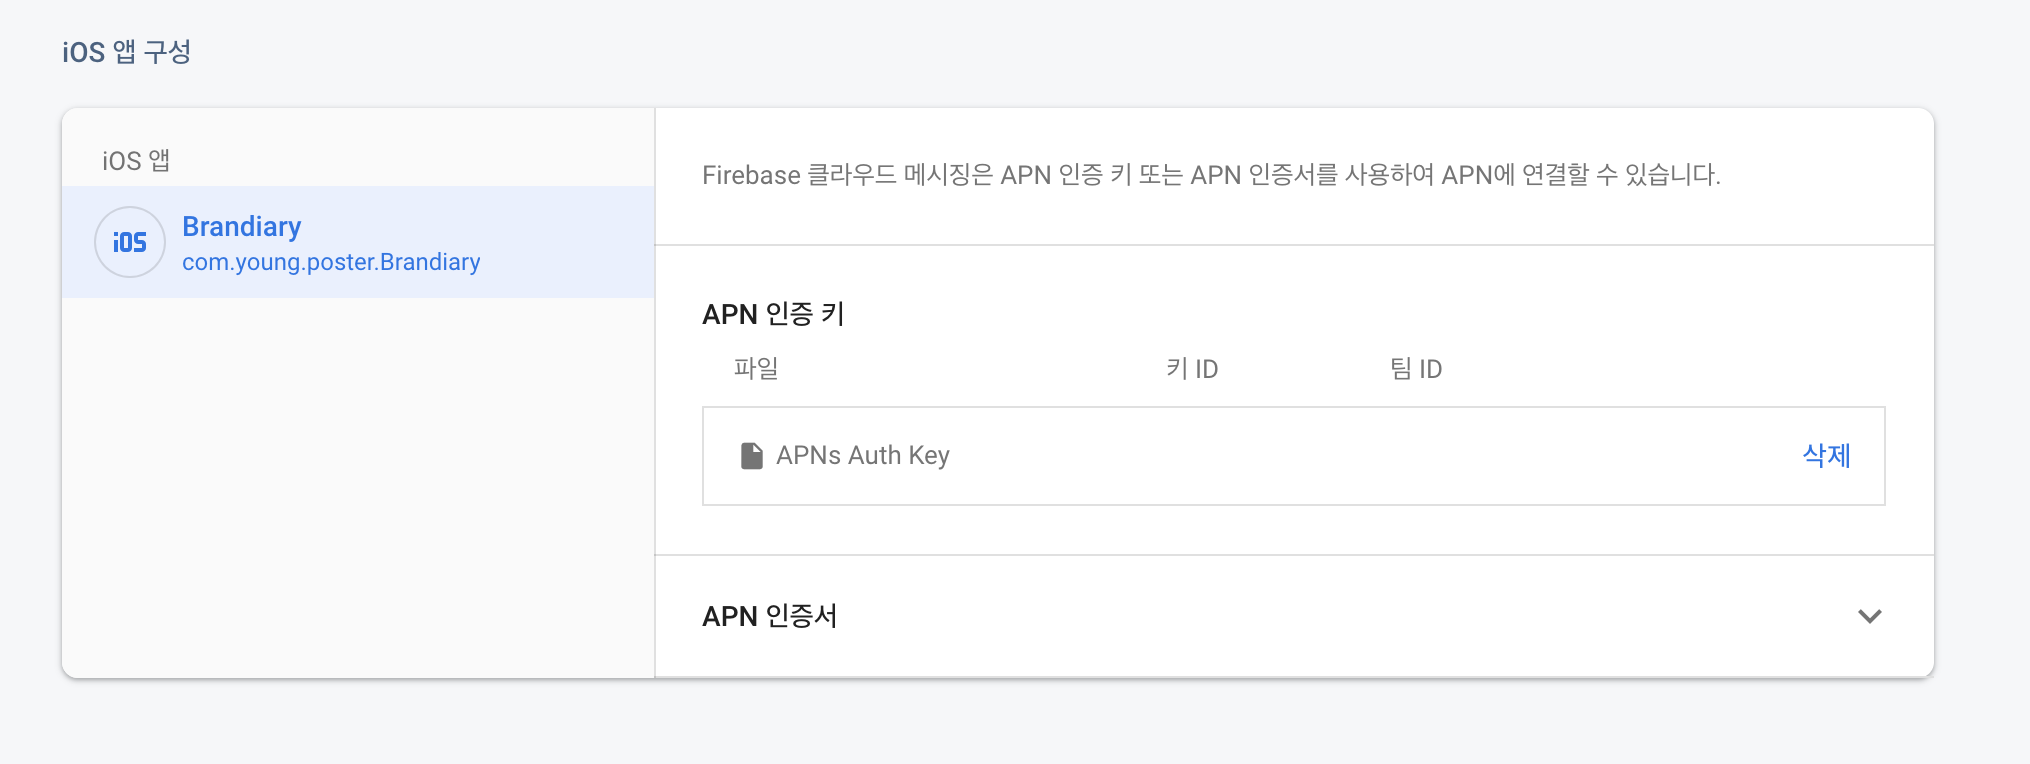Click the empty area of the auth key row
This screenshot has height=764, width=2030.
pos(1370,456)
